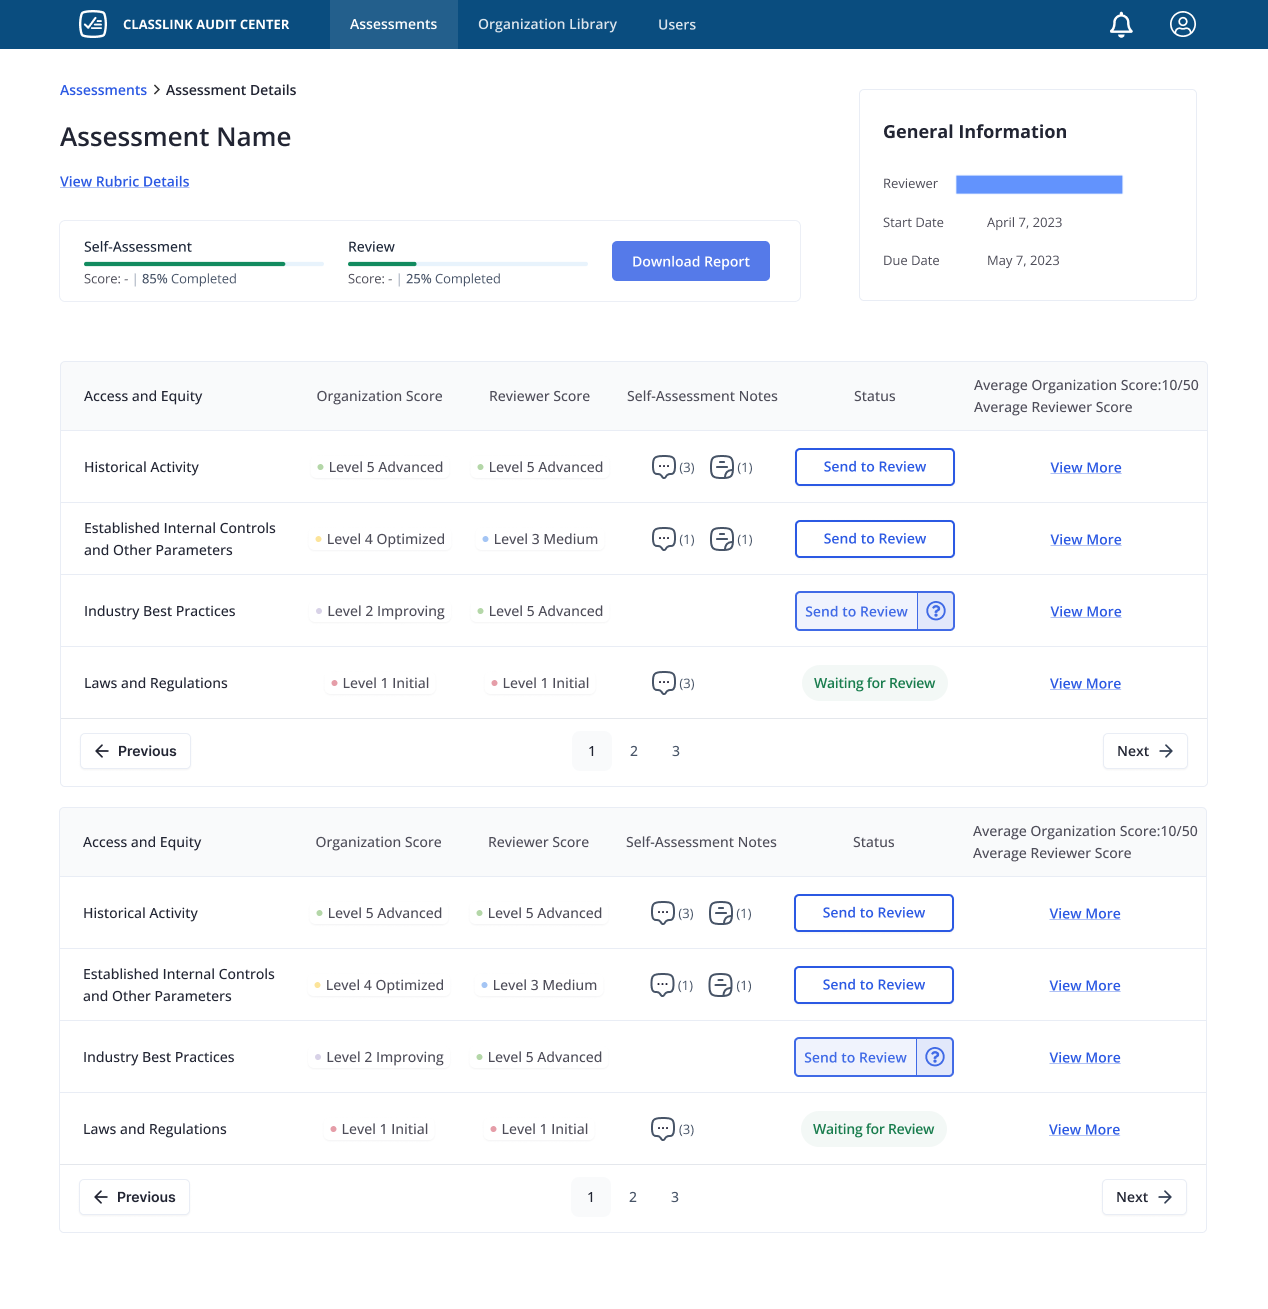Click note icon beside Historical Activity comments
The width and height of the screenshot is (1268, 1309).
click(x=722, y=466)
